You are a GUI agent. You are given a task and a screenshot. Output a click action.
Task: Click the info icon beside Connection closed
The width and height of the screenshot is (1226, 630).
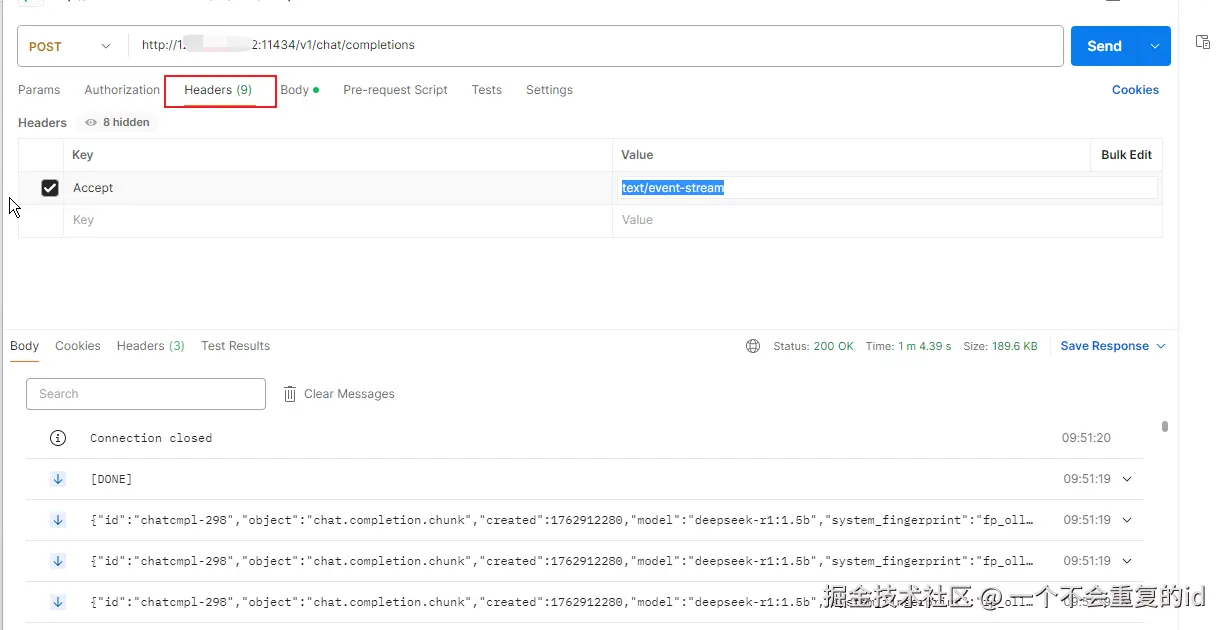58,438
